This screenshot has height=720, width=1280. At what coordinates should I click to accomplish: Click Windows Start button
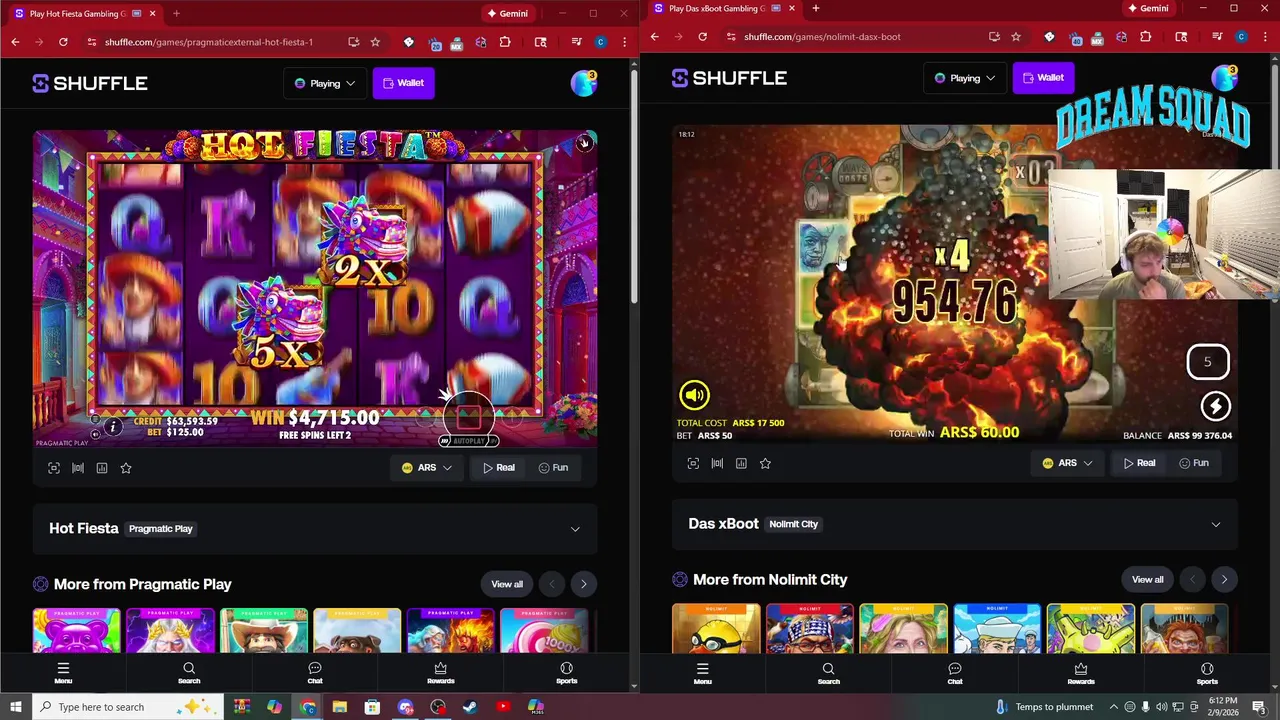click(x=16, y=707)
